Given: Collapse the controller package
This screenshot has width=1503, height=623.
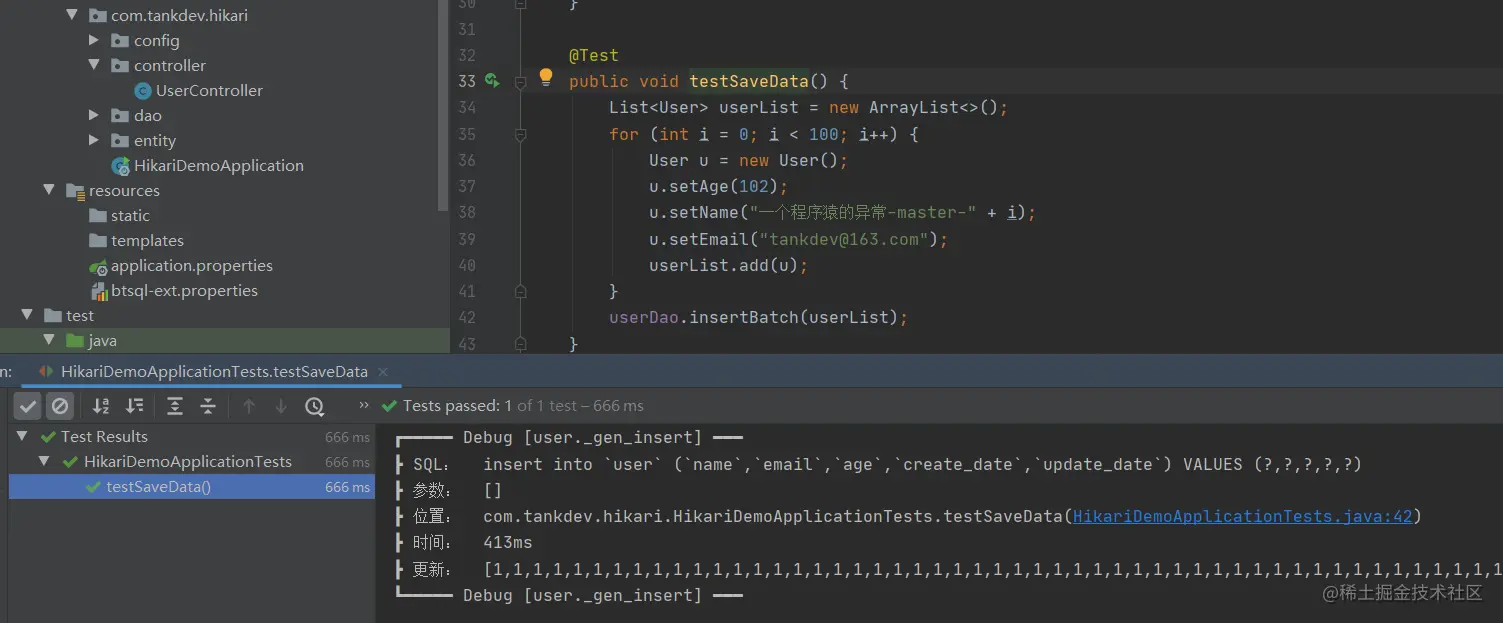Looking at the screenshot, I should [x=94, y=65].
